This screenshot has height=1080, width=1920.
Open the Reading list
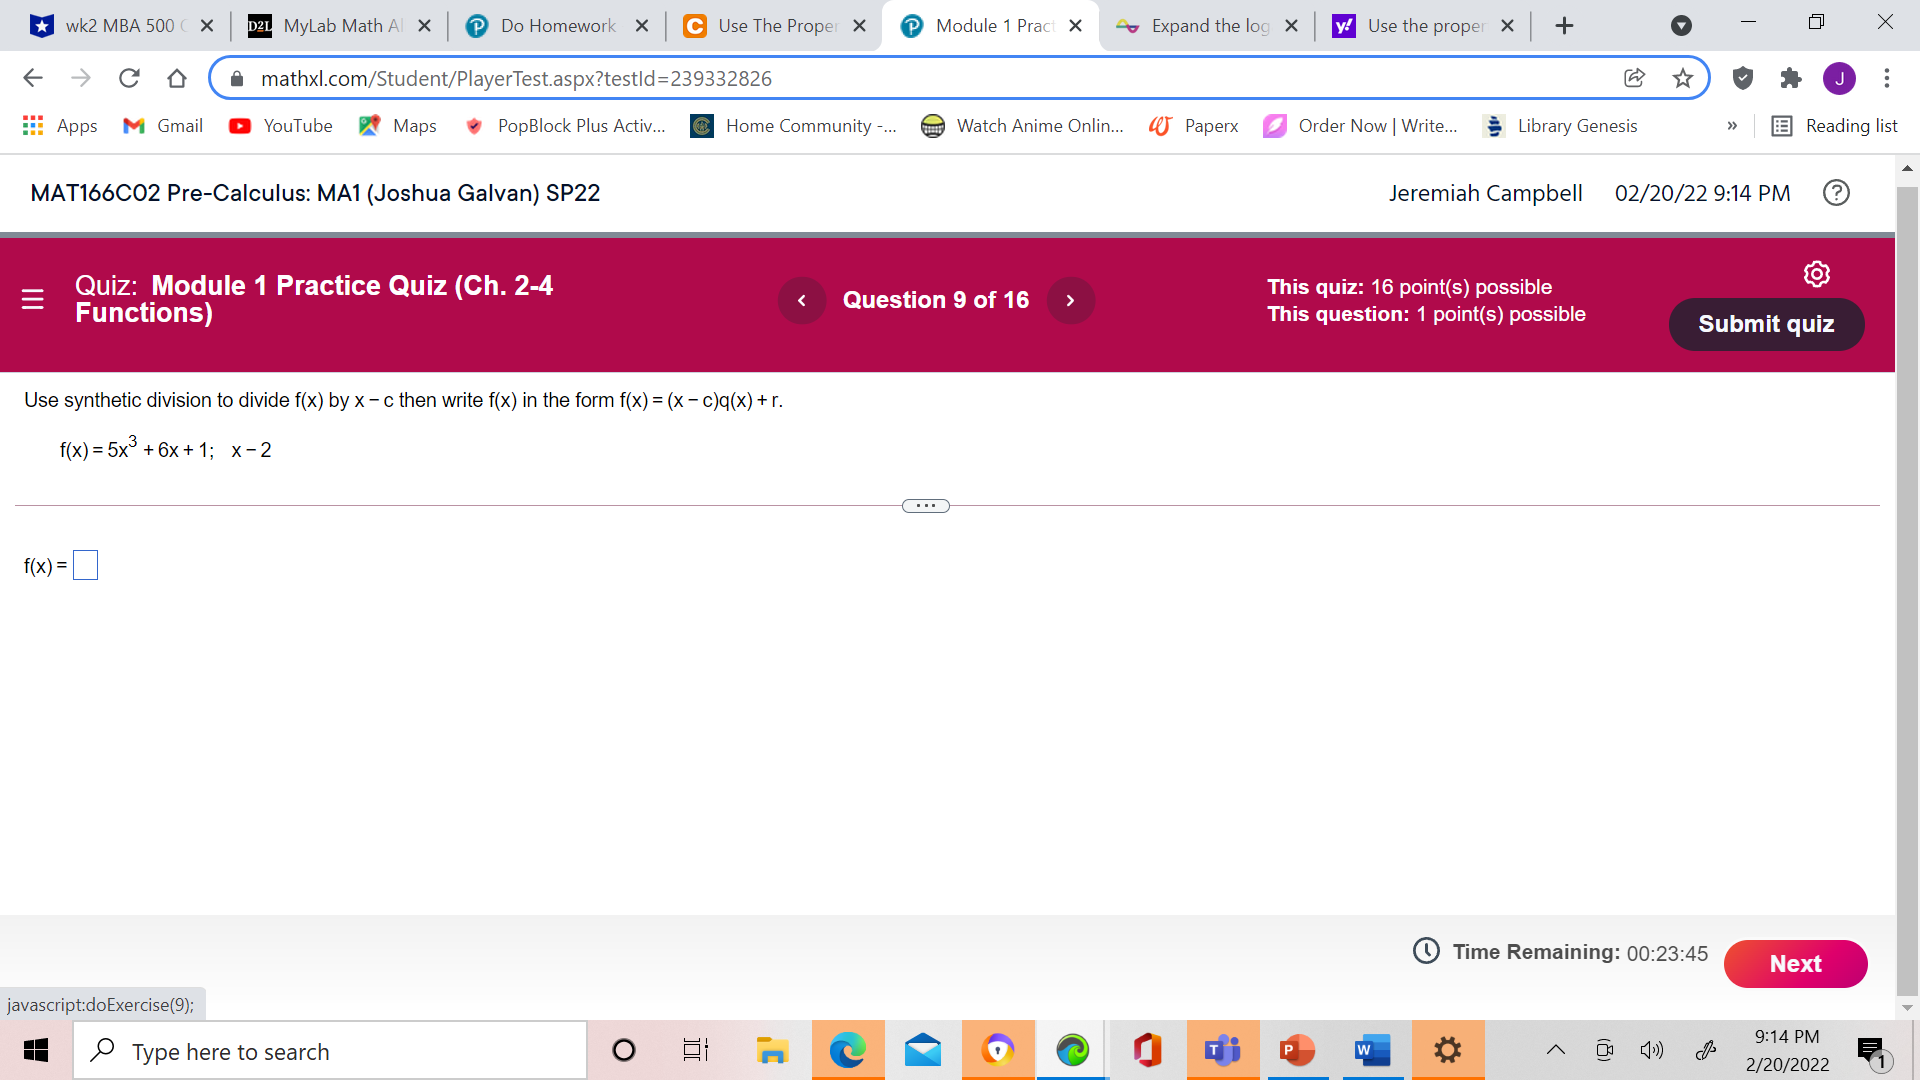pos(1835,126)
